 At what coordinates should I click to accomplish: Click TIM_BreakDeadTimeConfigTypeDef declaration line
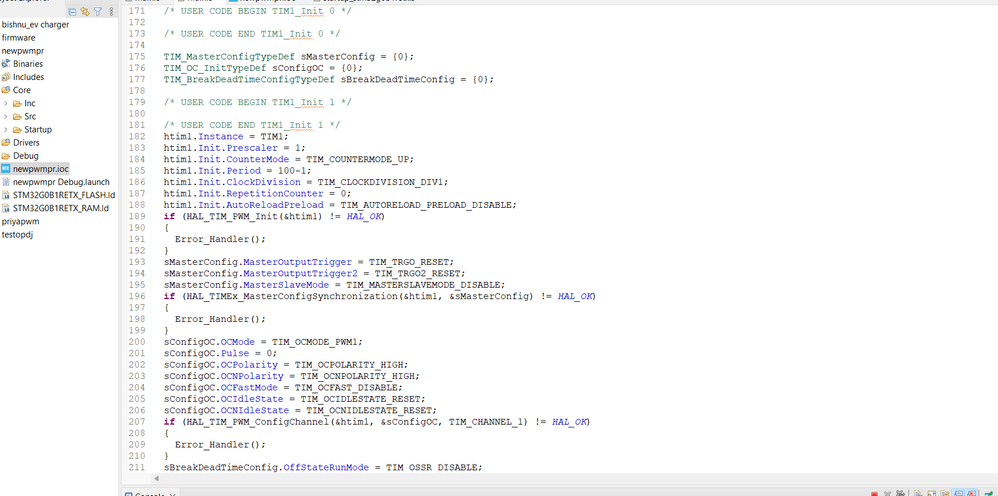pos(328,79)
